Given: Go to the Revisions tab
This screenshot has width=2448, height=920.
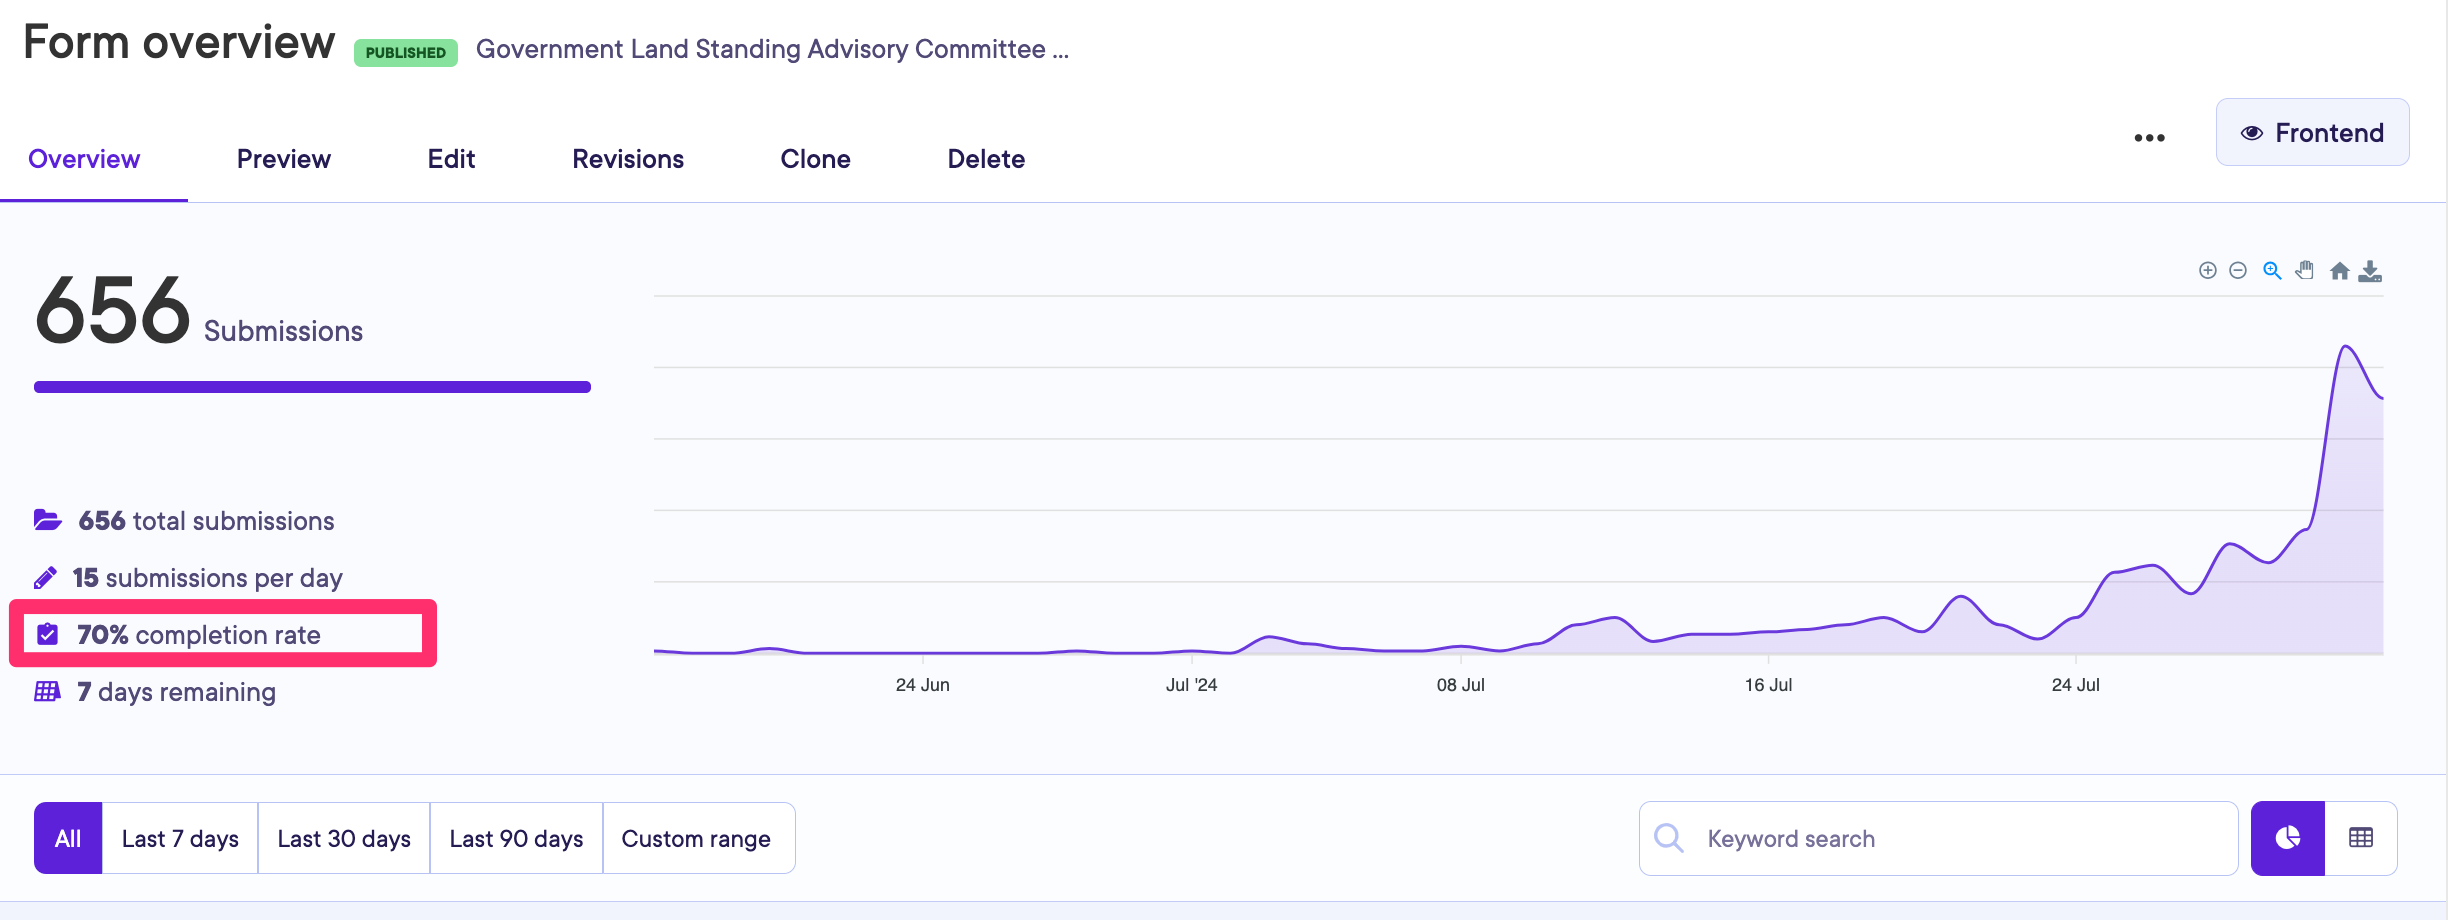Looking at the screenshot, I should [x=628, y=159].
